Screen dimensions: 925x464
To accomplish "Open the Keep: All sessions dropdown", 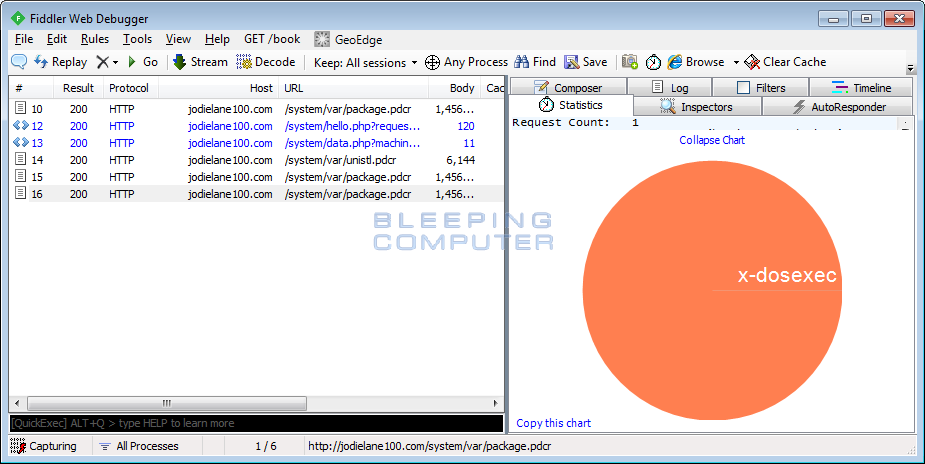I will (365, 62).
